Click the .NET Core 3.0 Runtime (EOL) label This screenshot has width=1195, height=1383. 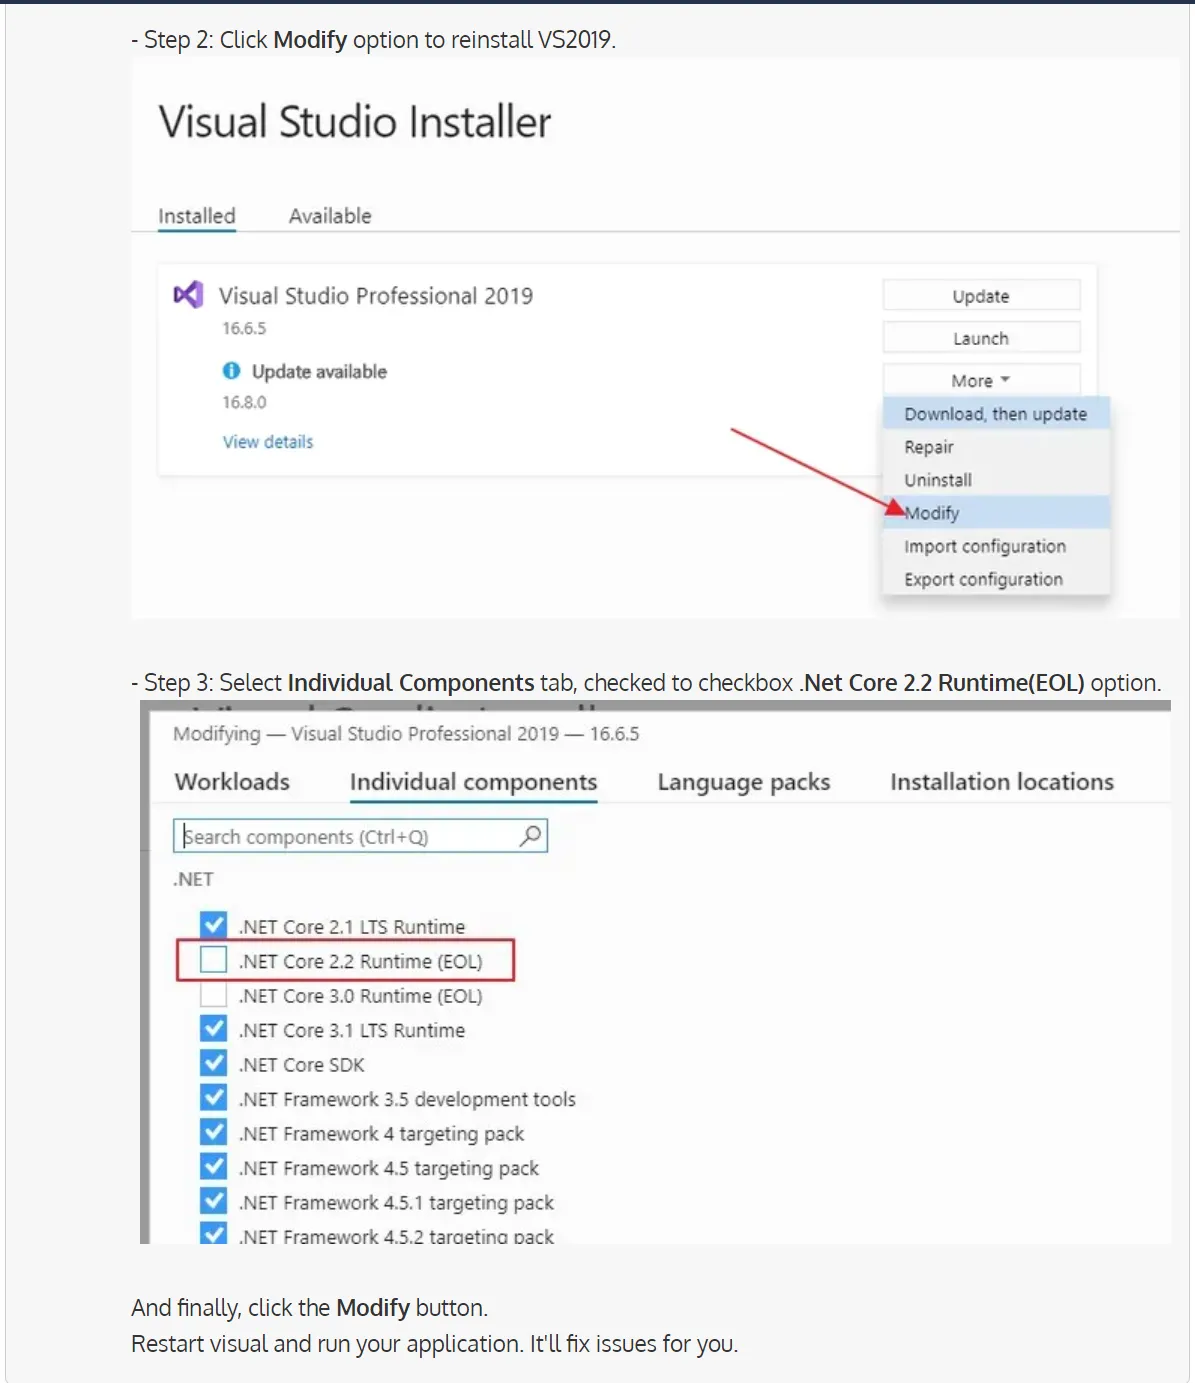click(x=361, y=996)
